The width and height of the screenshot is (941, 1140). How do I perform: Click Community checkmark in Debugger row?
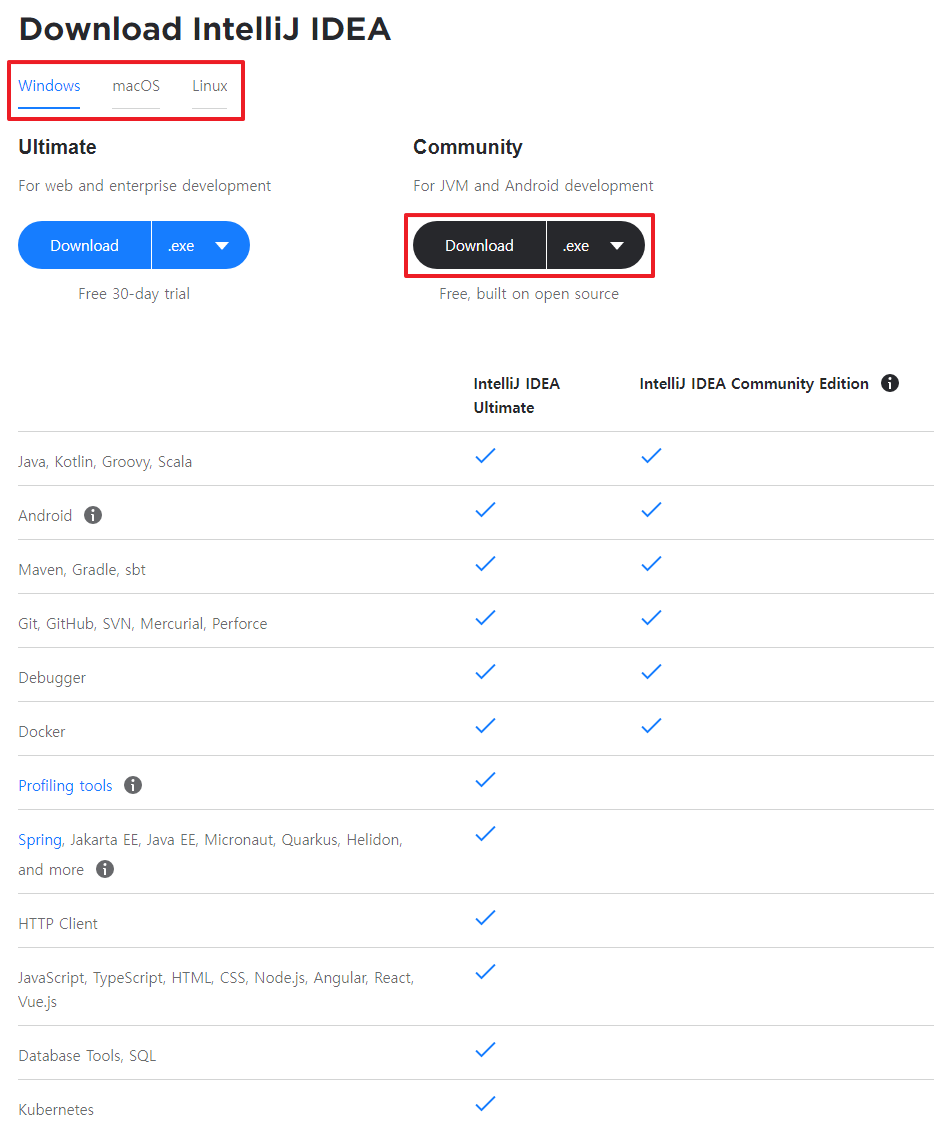point(652,671)
